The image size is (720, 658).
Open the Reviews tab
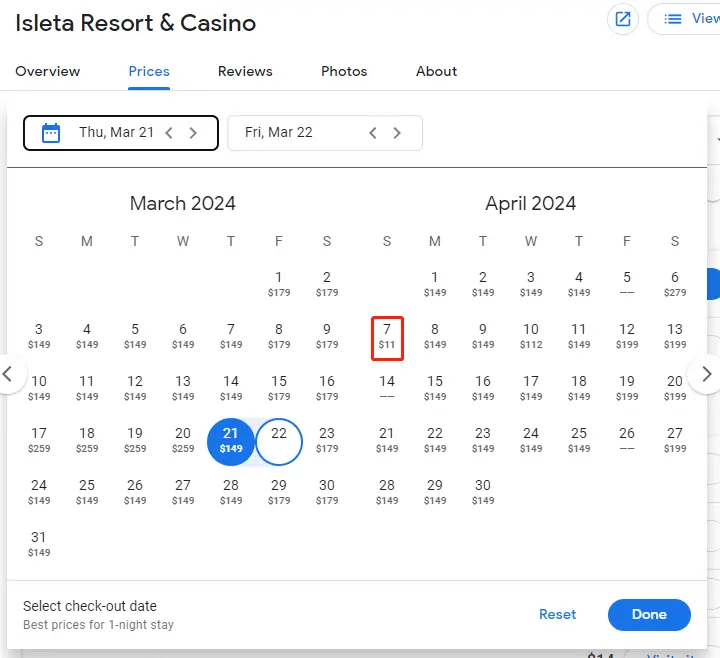[x=245, y=71]
